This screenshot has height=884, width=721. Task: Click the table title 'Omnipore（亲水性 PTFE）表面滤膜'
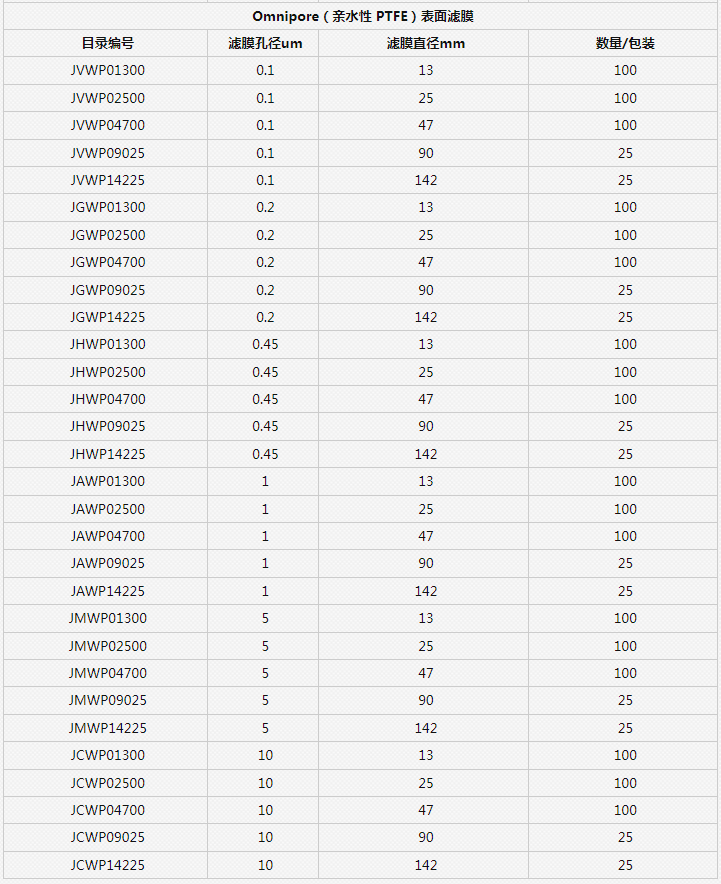click(x=363, y=16)
